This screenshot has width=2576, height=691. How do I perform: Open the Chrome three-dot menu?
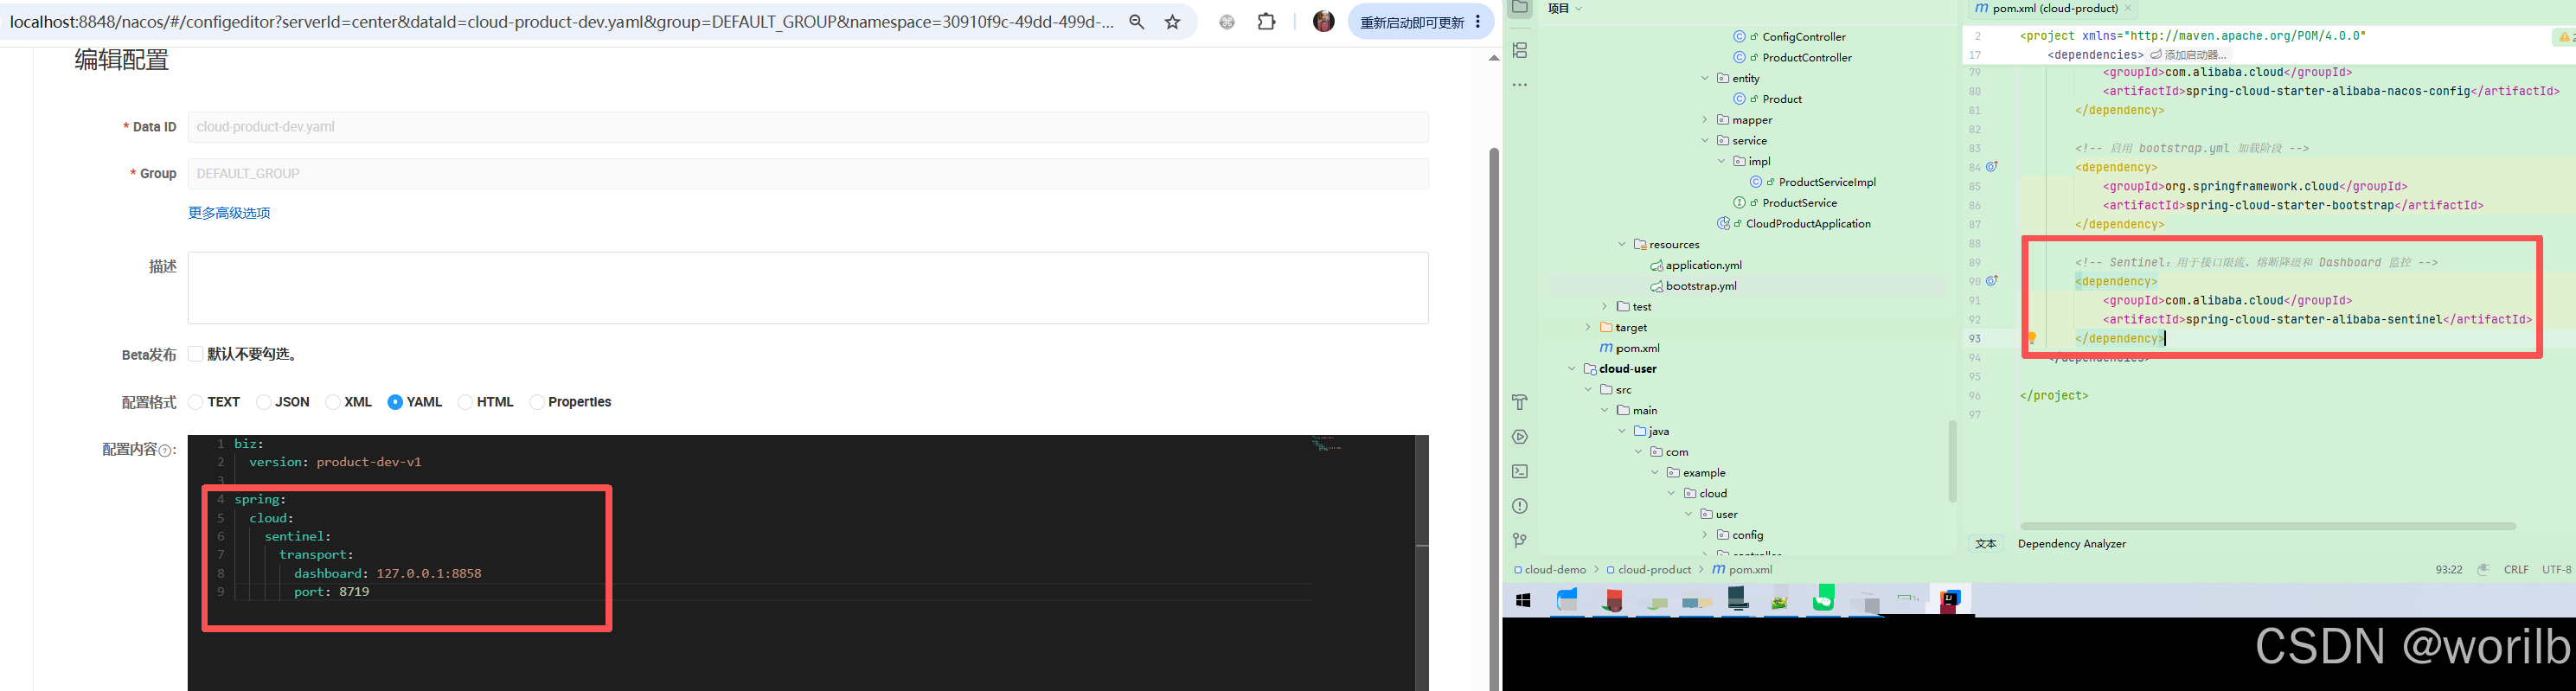click(1478, 22)
